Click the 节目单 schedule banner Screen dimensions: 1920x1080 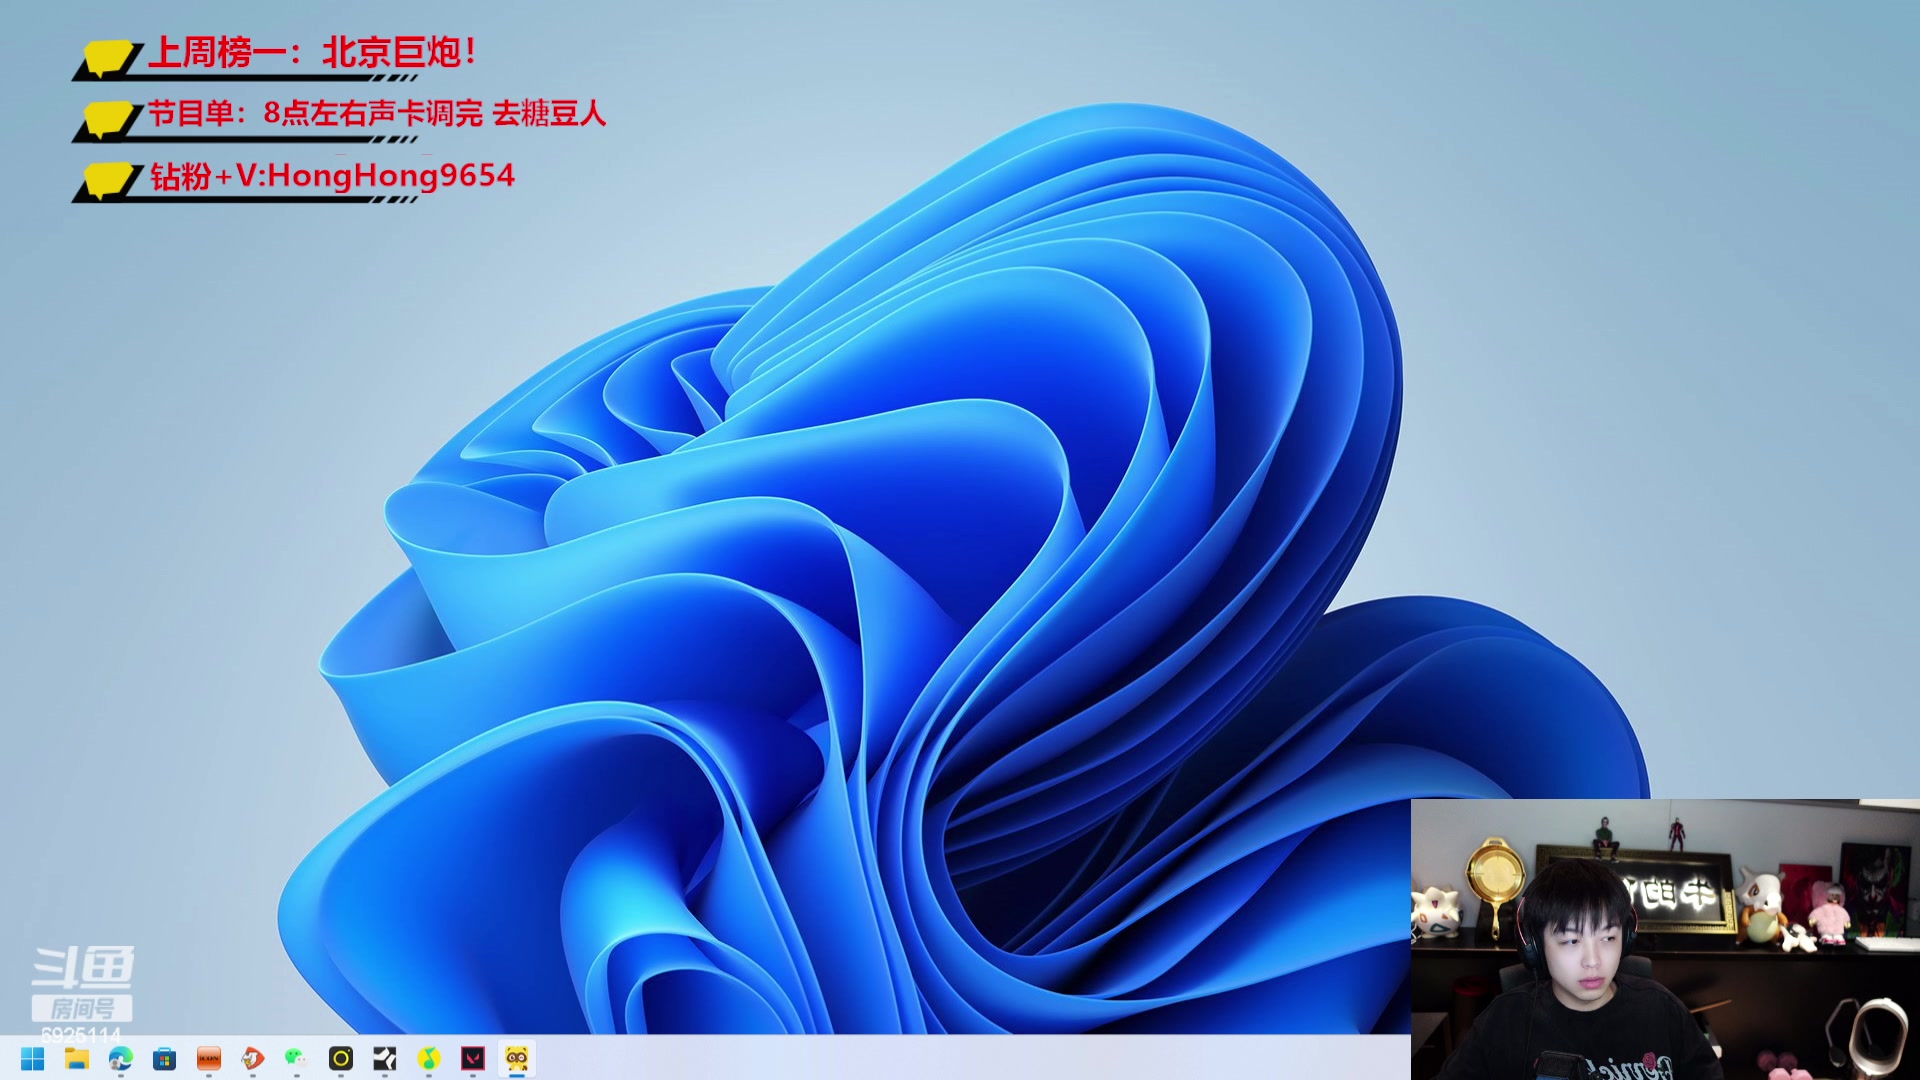340,118
